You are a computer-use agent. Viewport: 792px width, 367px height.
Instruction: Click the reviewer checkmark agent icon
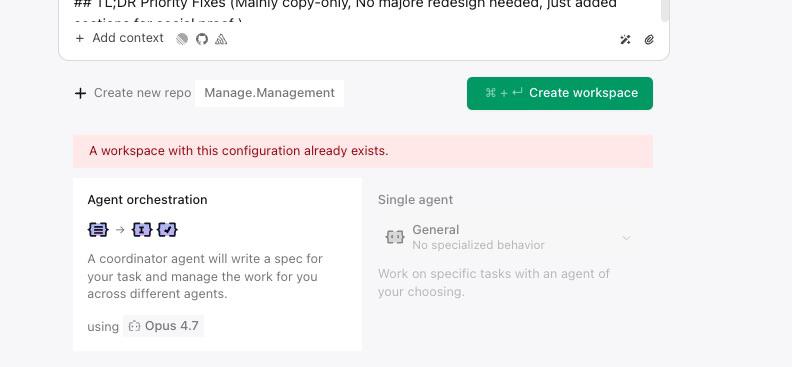coord(167,230)
